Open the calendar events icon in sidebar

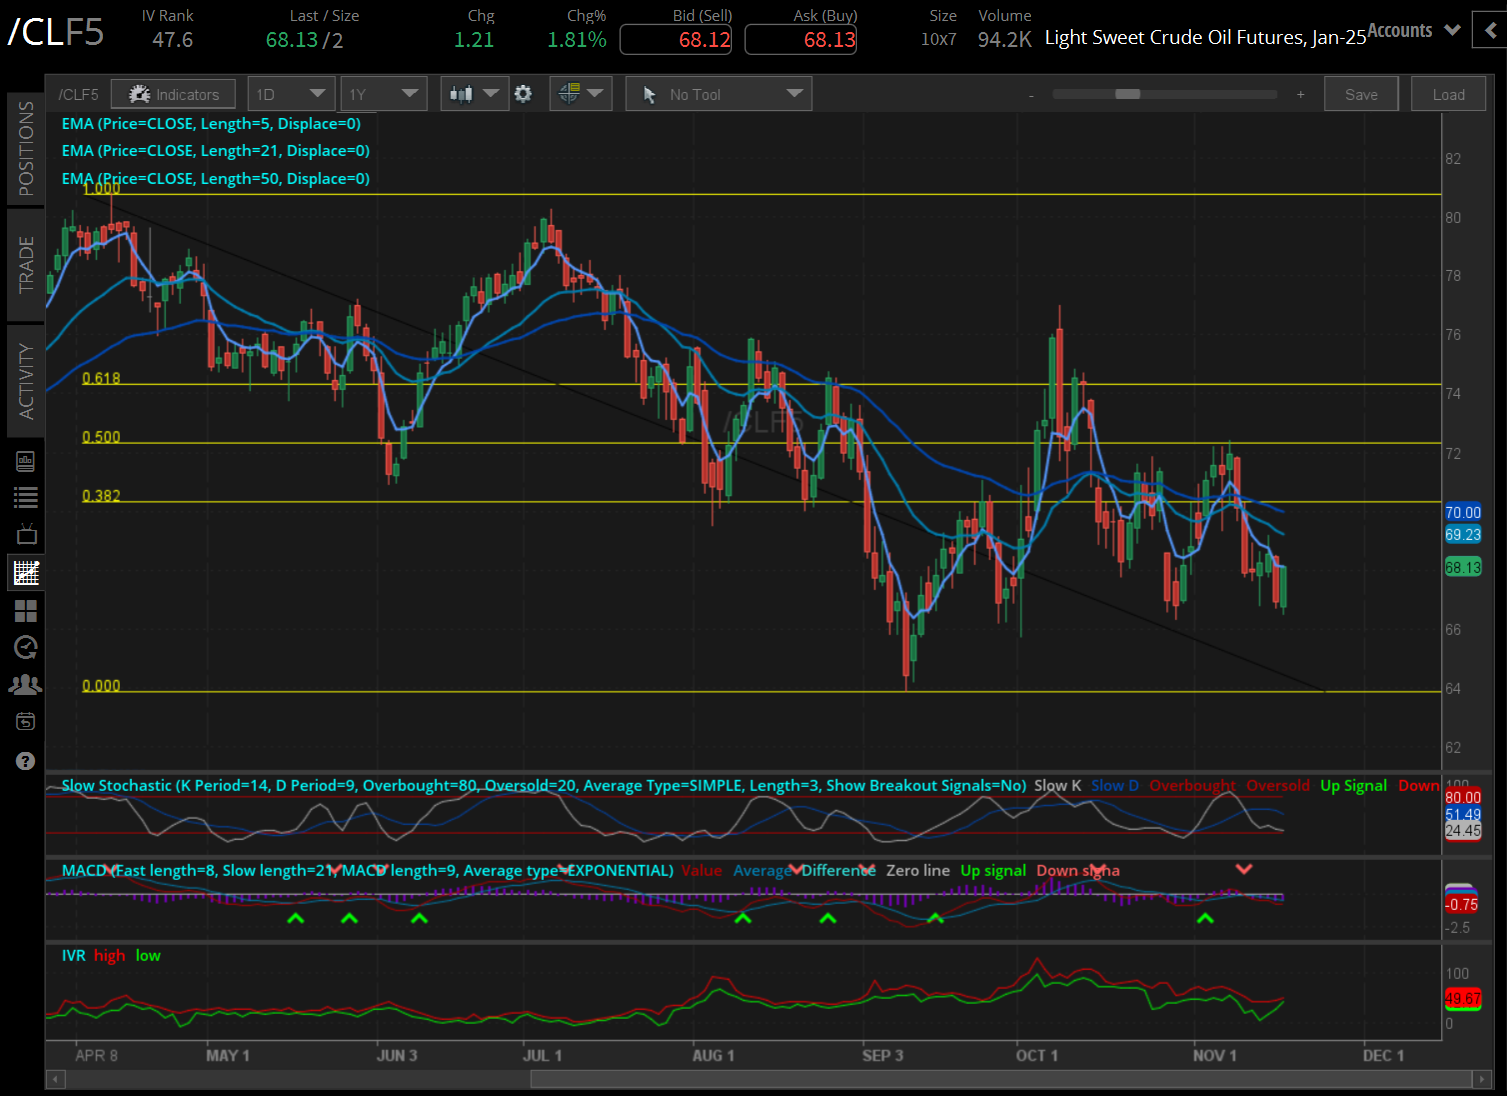[x=26, y=722]
